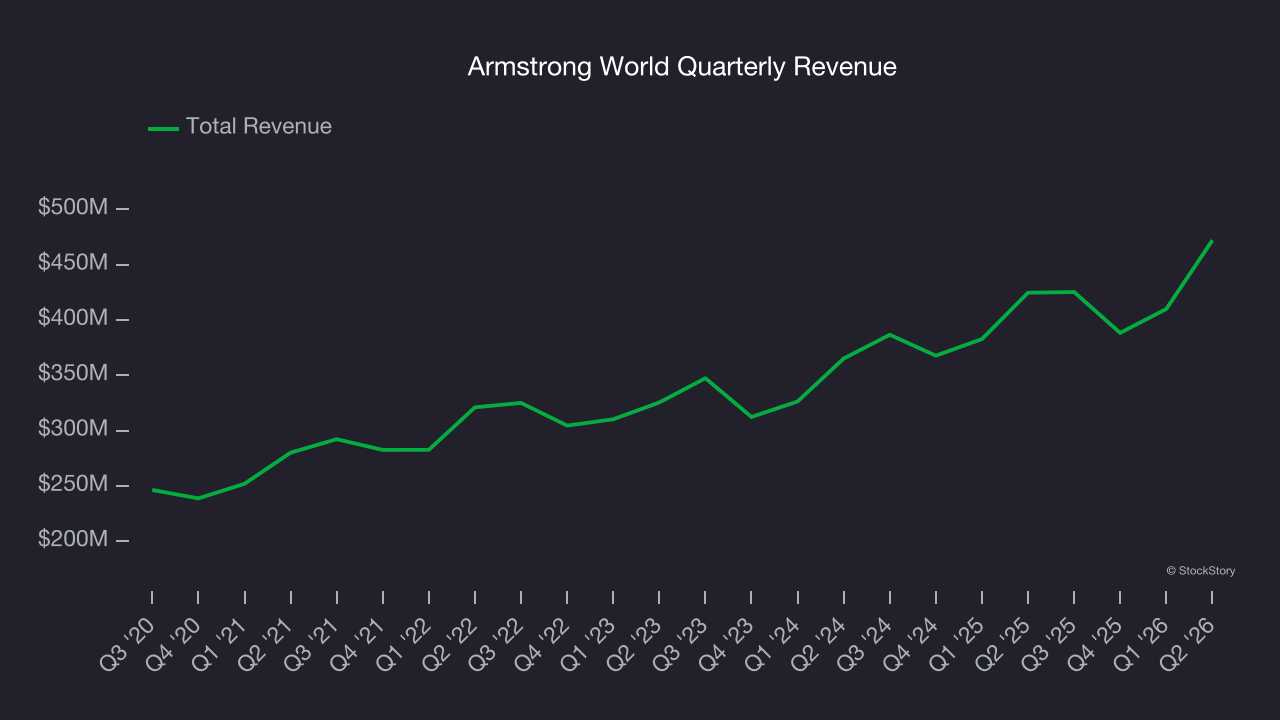The image size is (1280, 720).
Task: Select the Q4 '23 x-axis label
Action: pyautogui.click(x=726, y=644)
